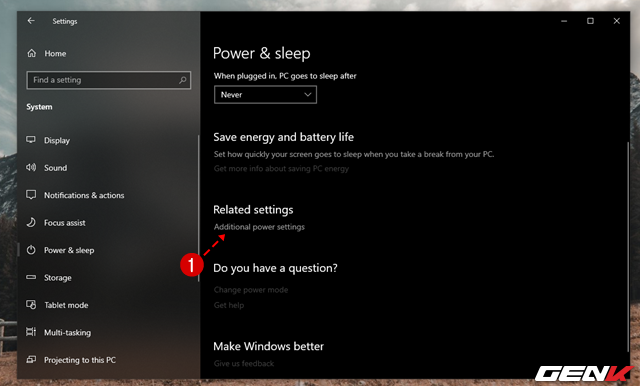Click the Related settings heading
Screen dimensions: 640x386
(x=253, y=210)
